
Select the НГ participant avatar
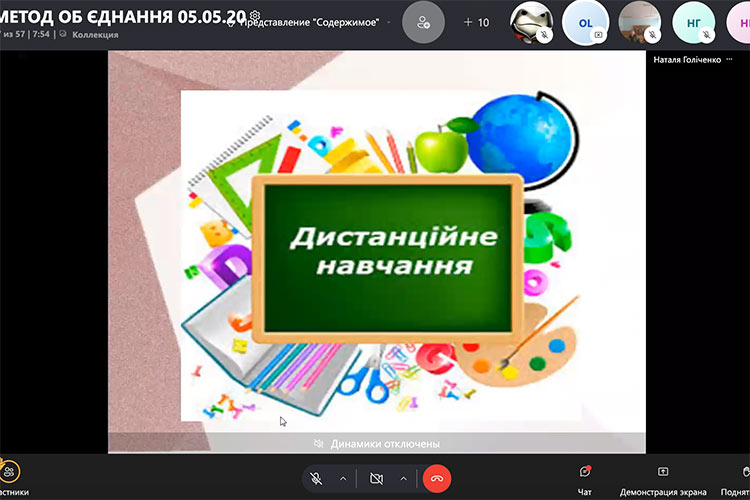pos(694,22)
